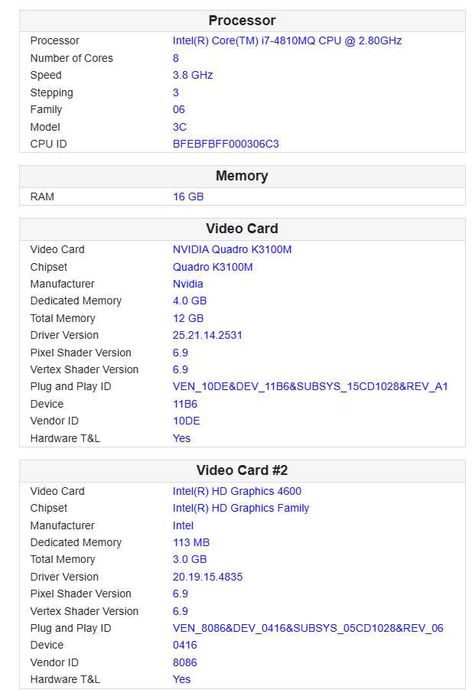Select the Video Card #2 header
Viewport: 472px width, 699px height.
click(242, 470)
